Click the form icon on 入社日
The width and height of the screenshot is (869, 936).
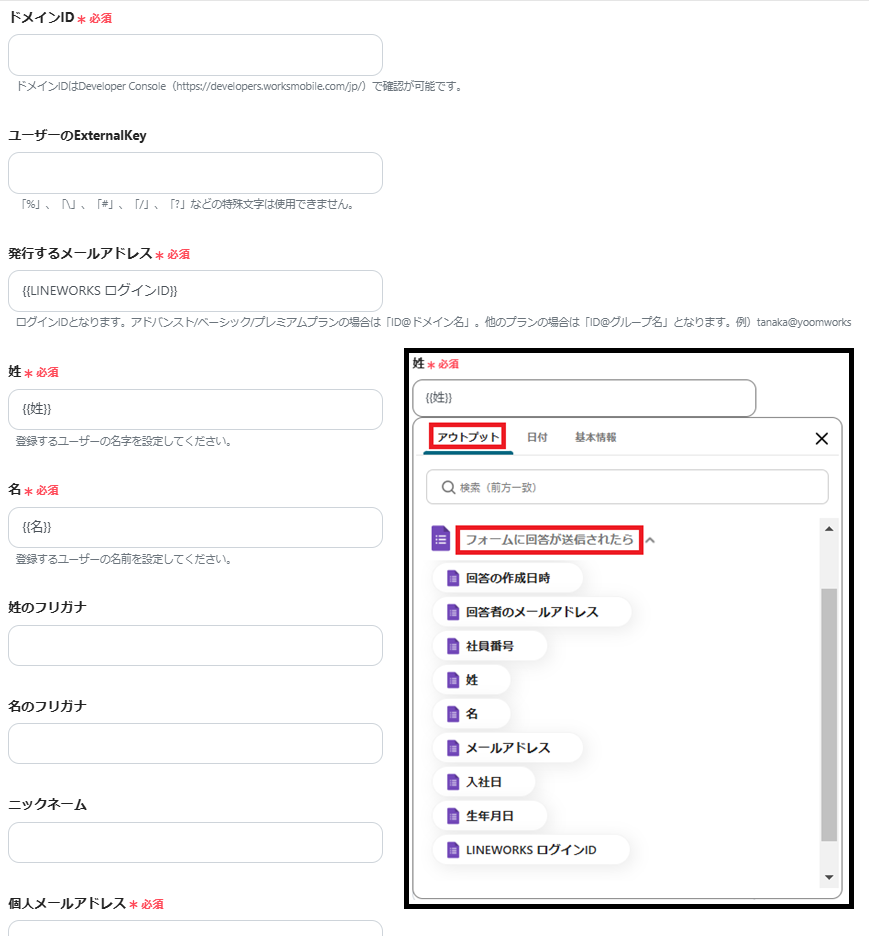point(453,782)
